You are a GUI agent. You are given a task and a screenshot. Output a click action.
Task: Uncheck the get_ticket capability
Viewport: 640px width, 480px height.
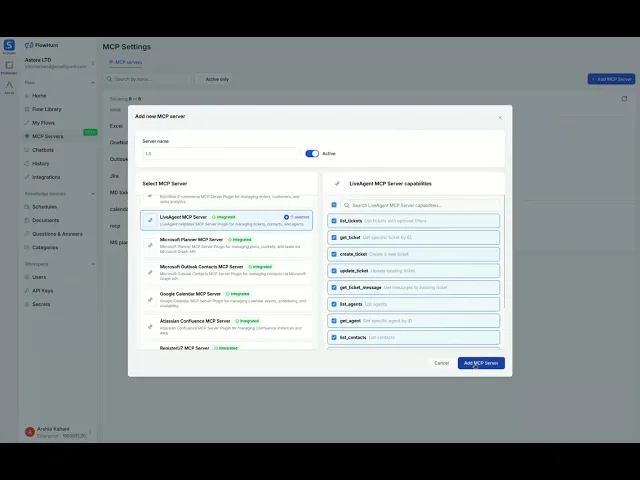pyautogui.click(x=334, y=238)
